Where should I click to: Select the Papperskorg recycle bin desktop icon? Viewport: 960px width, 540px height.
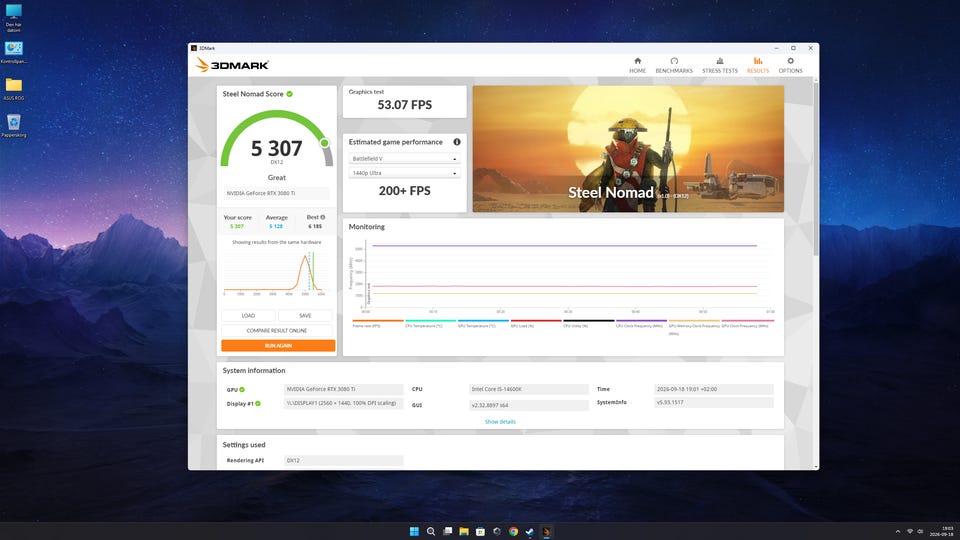pos(13,126)
